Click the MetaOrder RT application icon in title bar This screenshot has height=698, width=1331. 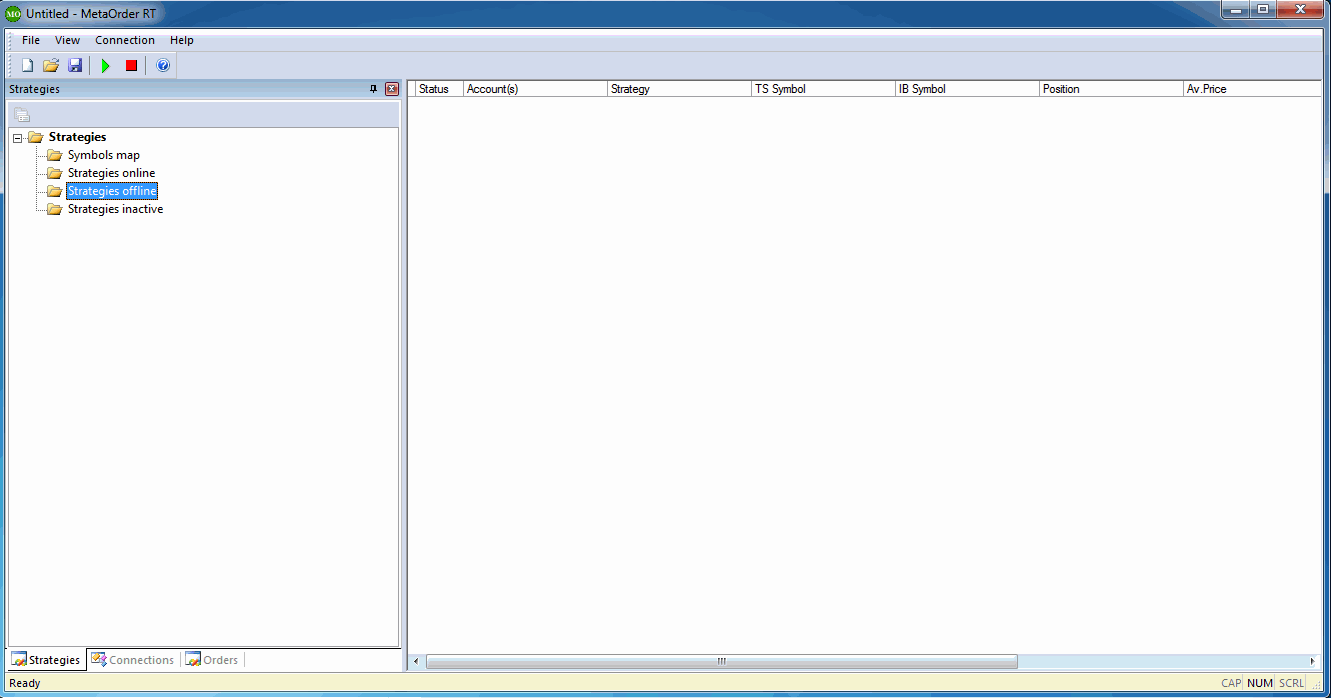[13, 13]
